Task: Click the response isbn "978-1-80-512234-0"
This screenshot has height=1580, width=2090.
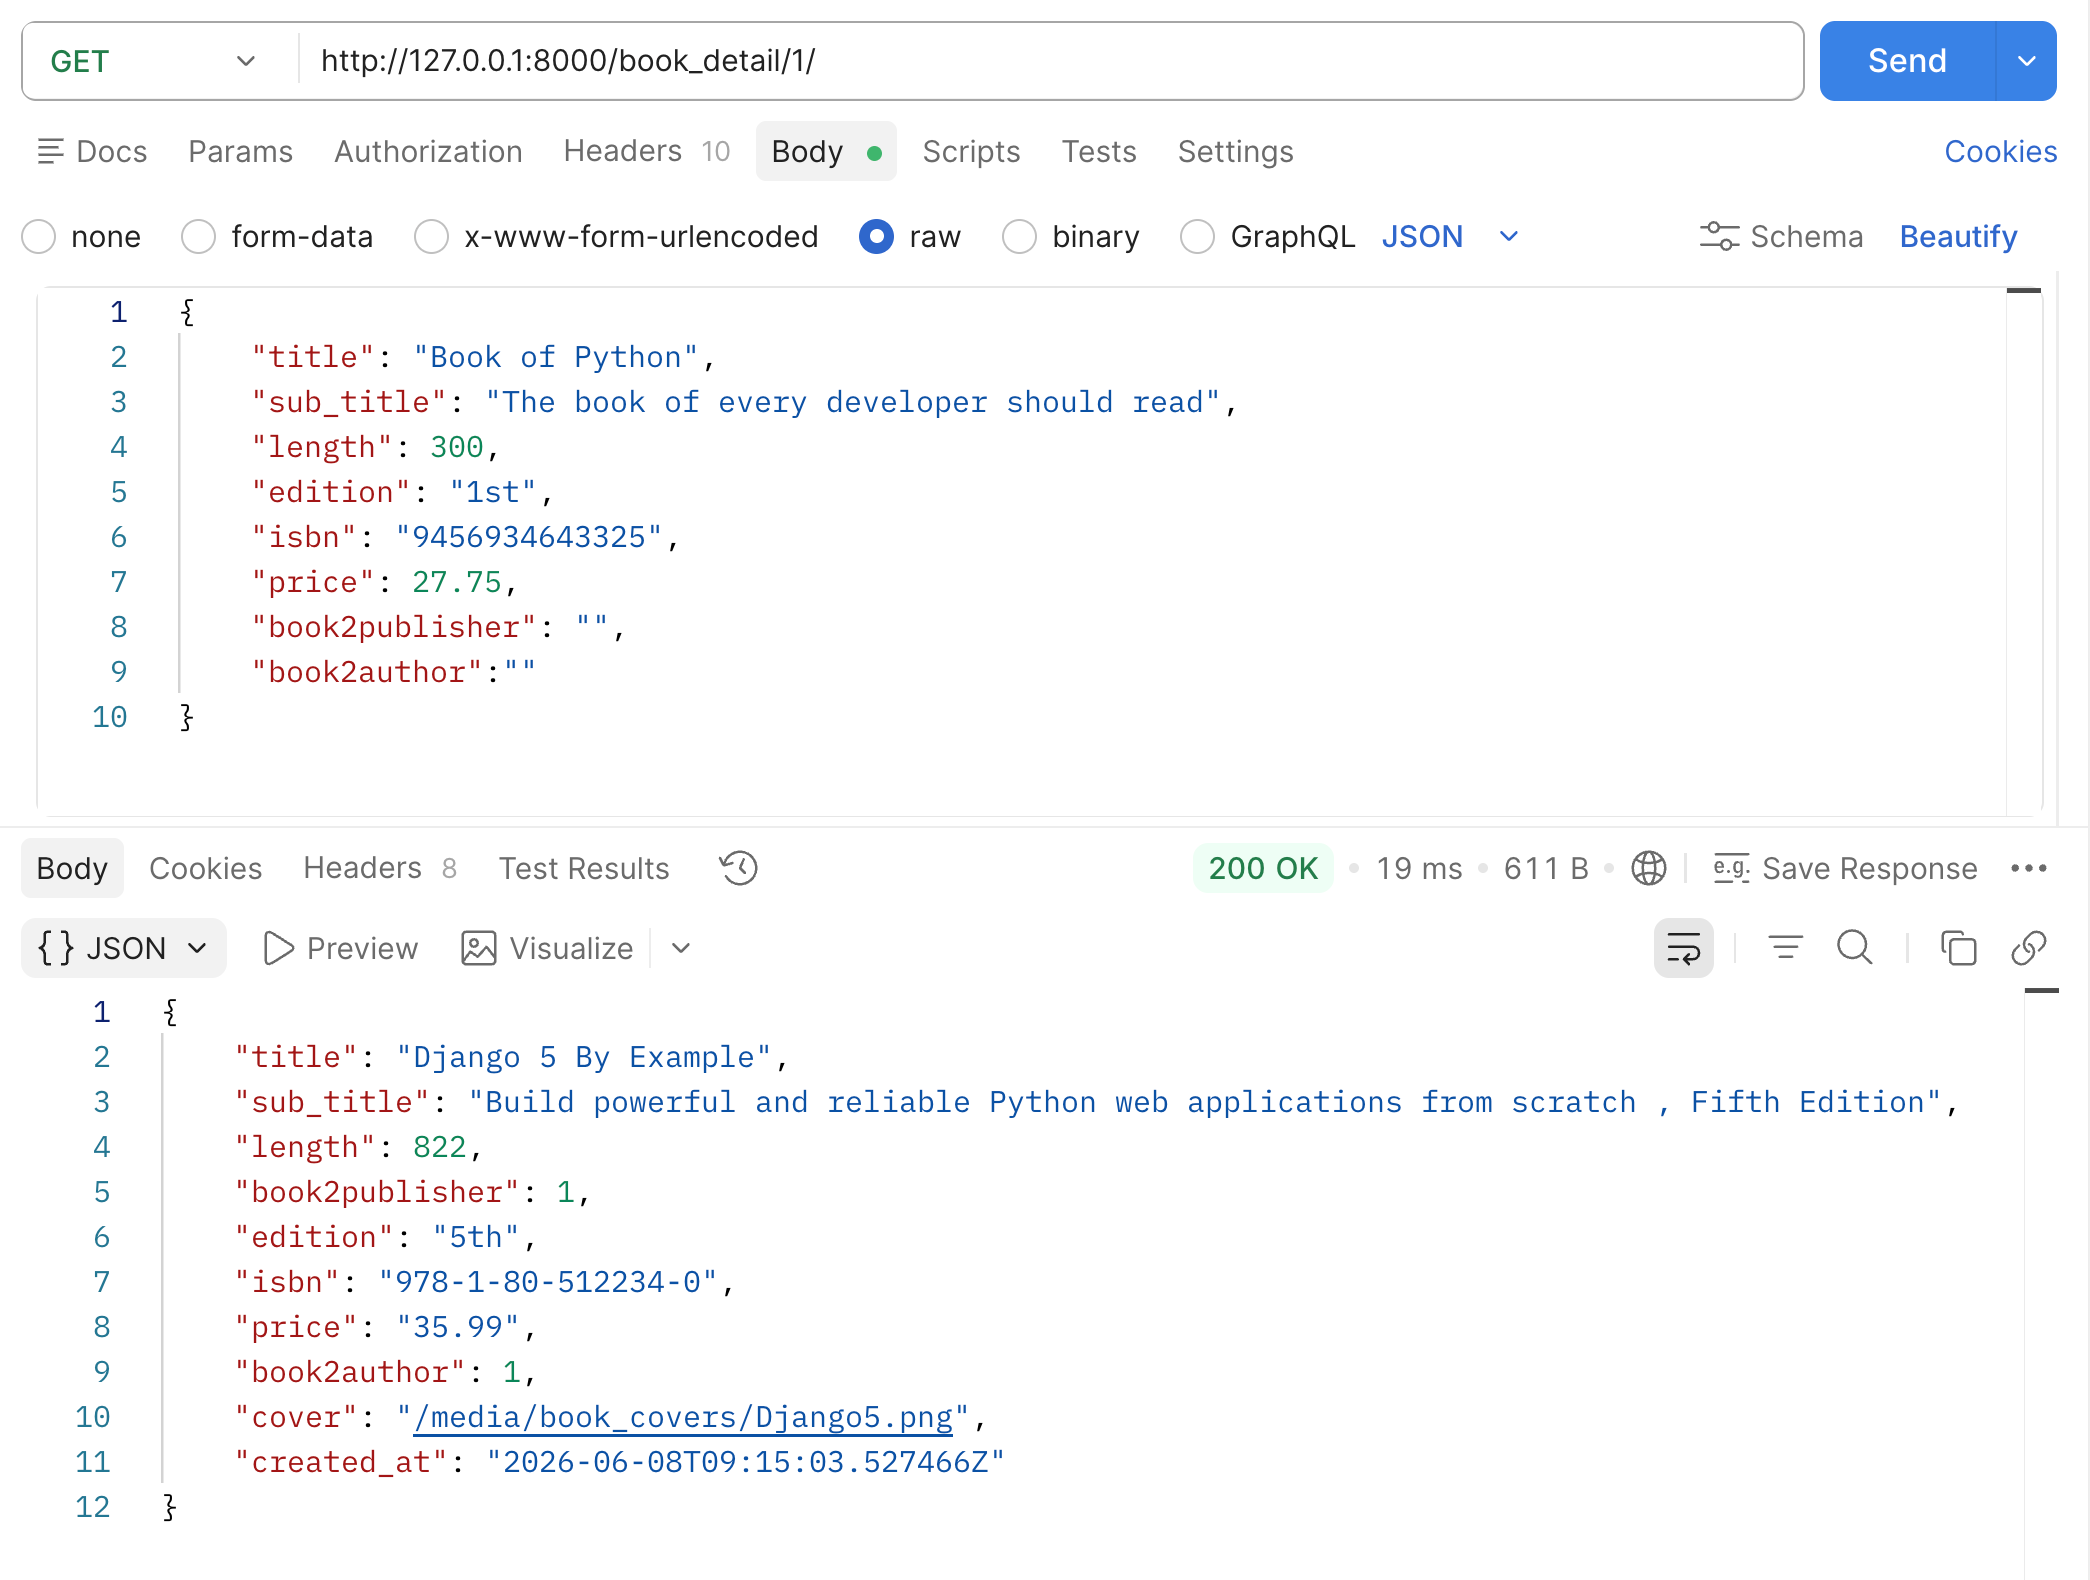Action: (548, 1282)
